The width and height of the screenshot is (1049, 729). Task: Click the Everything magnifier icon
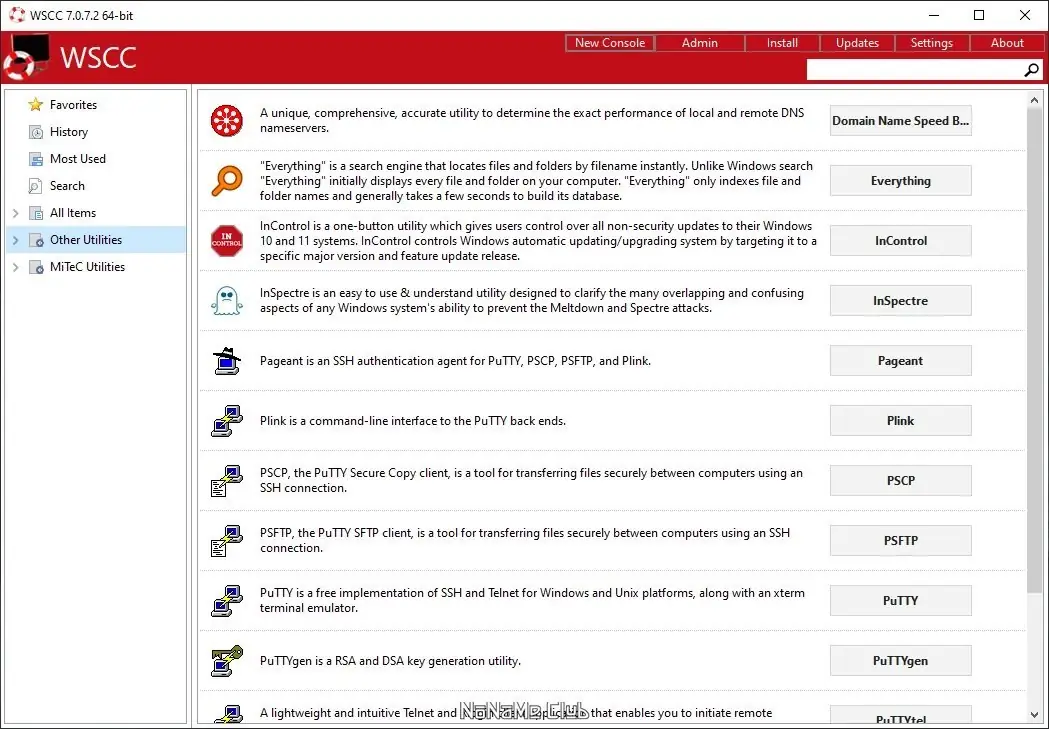[227, 181]
